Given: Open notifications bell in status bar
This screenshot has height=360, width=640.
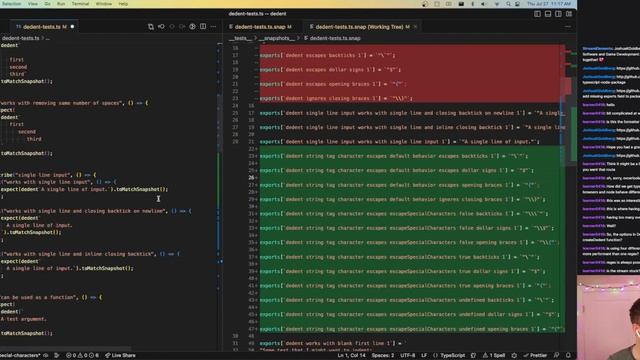Looking at the screenshot, I should pyautogui.click(x=568, y=356).
